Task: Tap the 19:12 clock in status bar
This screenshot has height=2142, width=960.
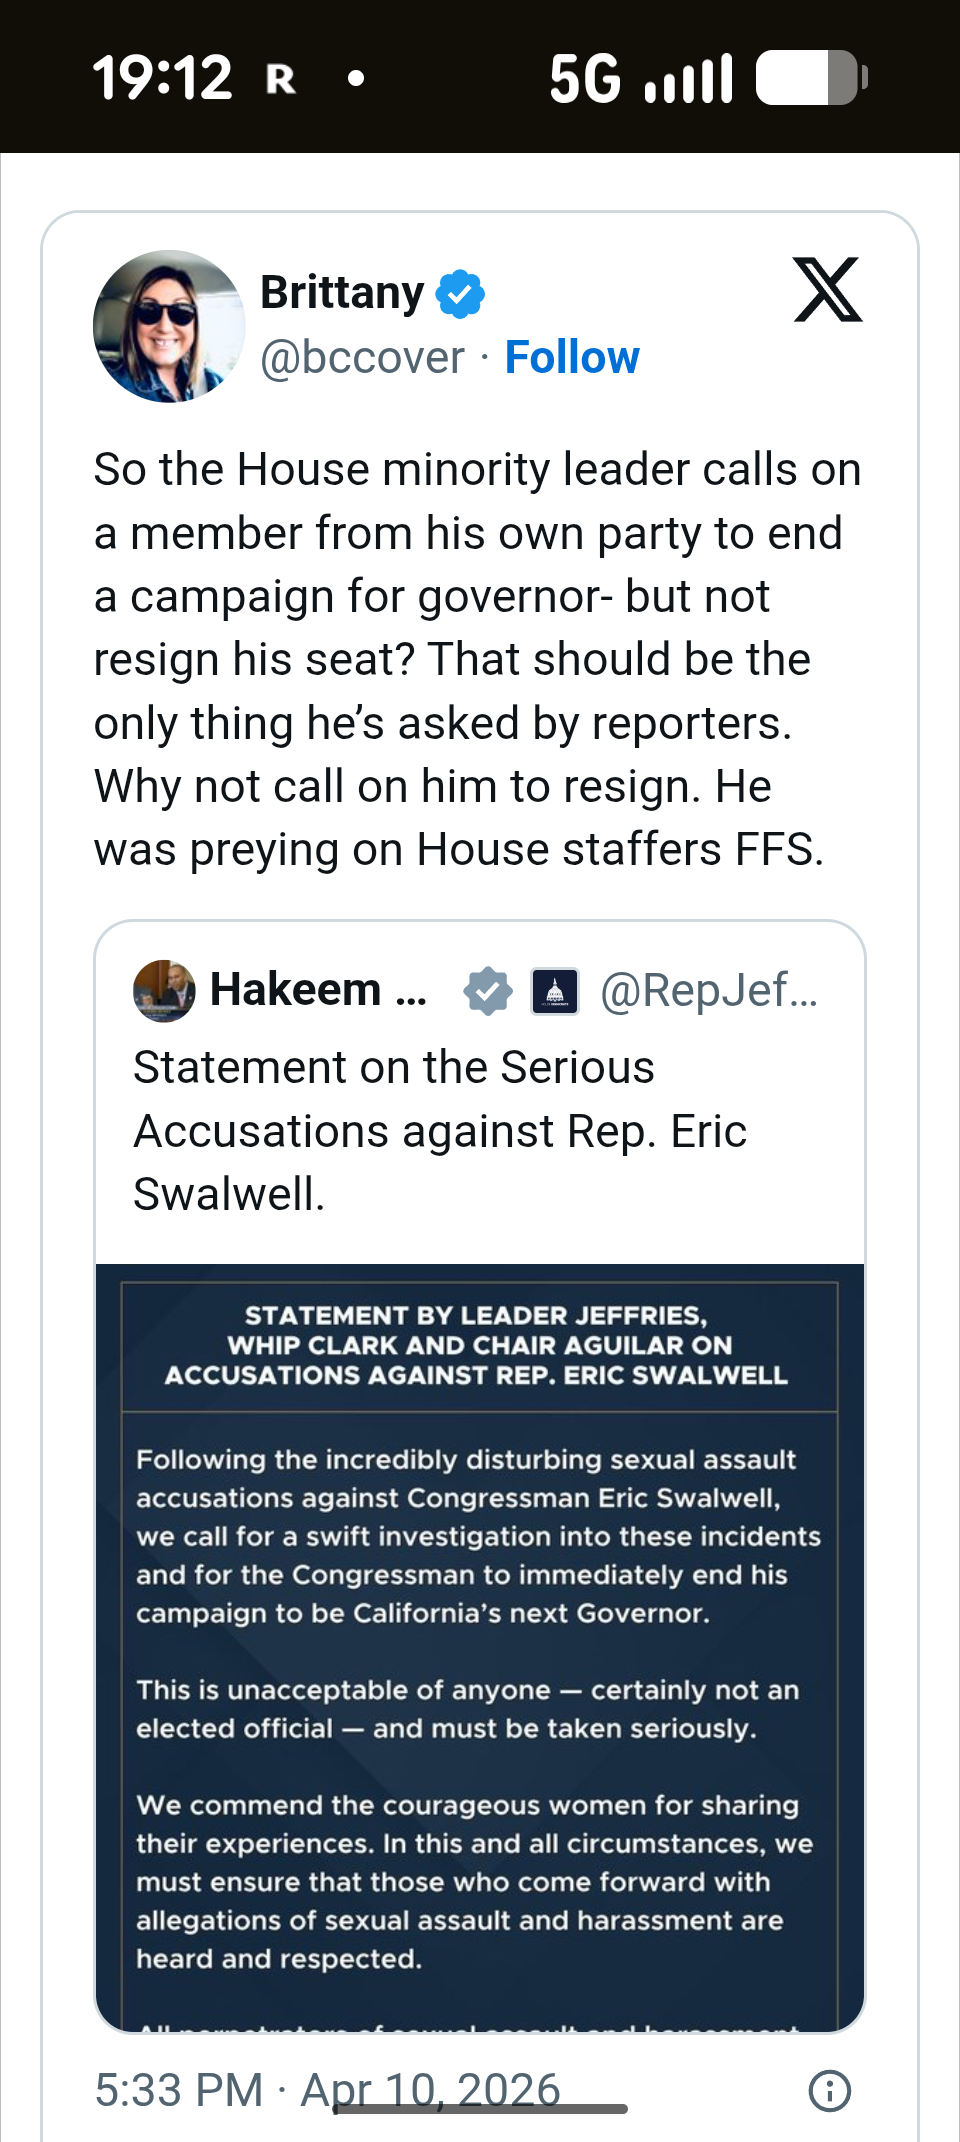Action: coord(162,78)
